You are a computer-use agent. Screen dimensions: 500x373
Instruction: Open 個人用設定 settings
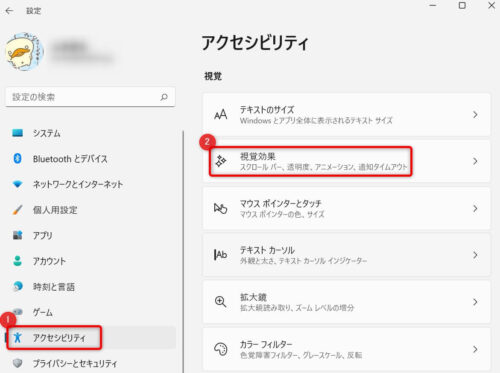pos(90,210)
